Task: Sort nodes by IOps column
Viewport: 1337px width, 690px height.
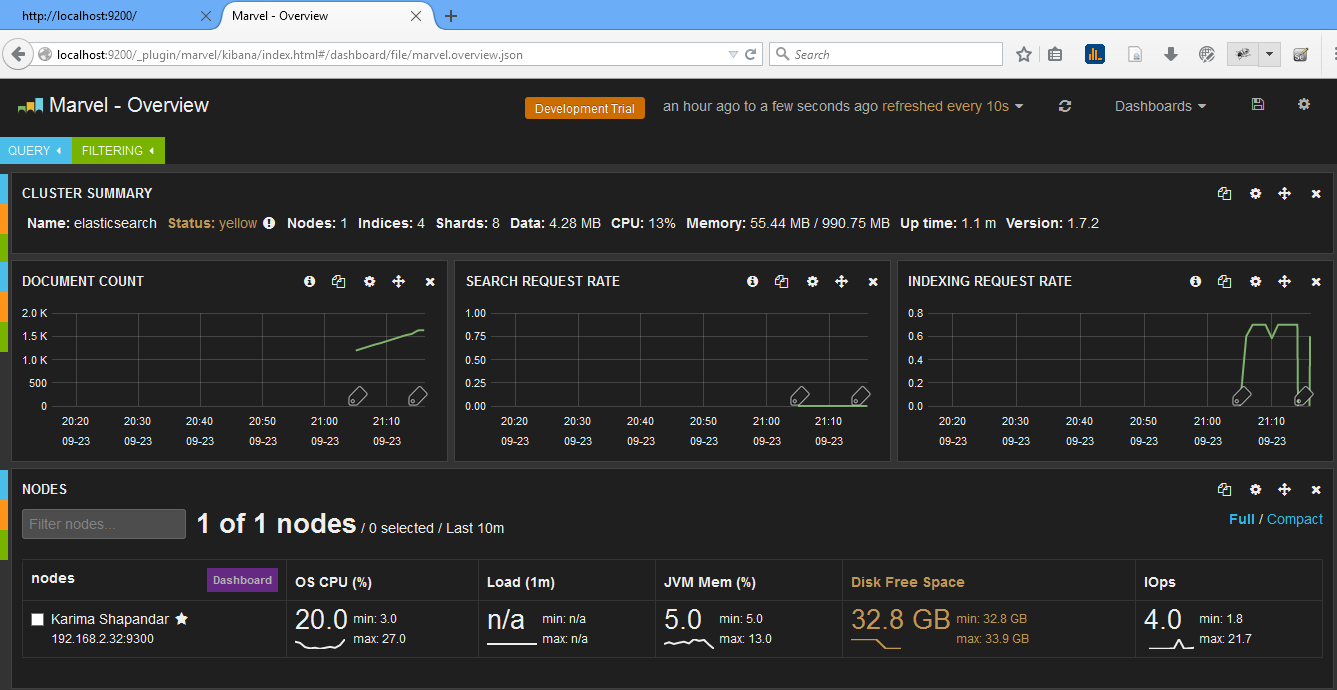Action: pos(1162,582)
